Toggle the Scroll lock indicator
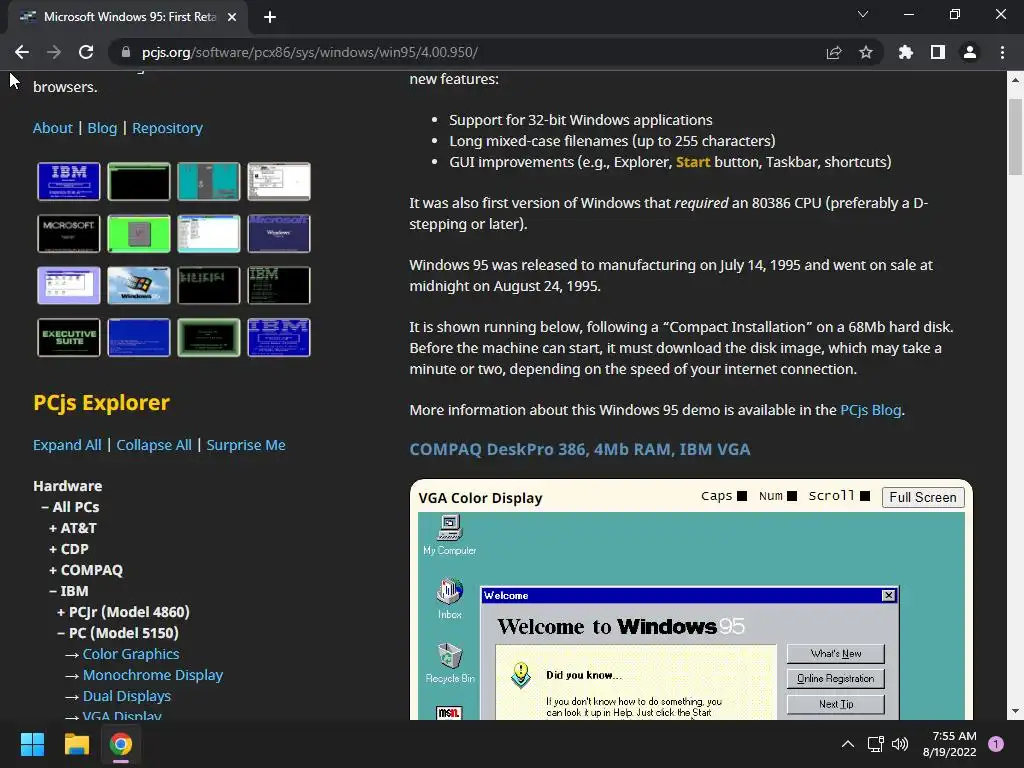The height and width of the screenshot is (768, 1024). (x=865, y=496)
